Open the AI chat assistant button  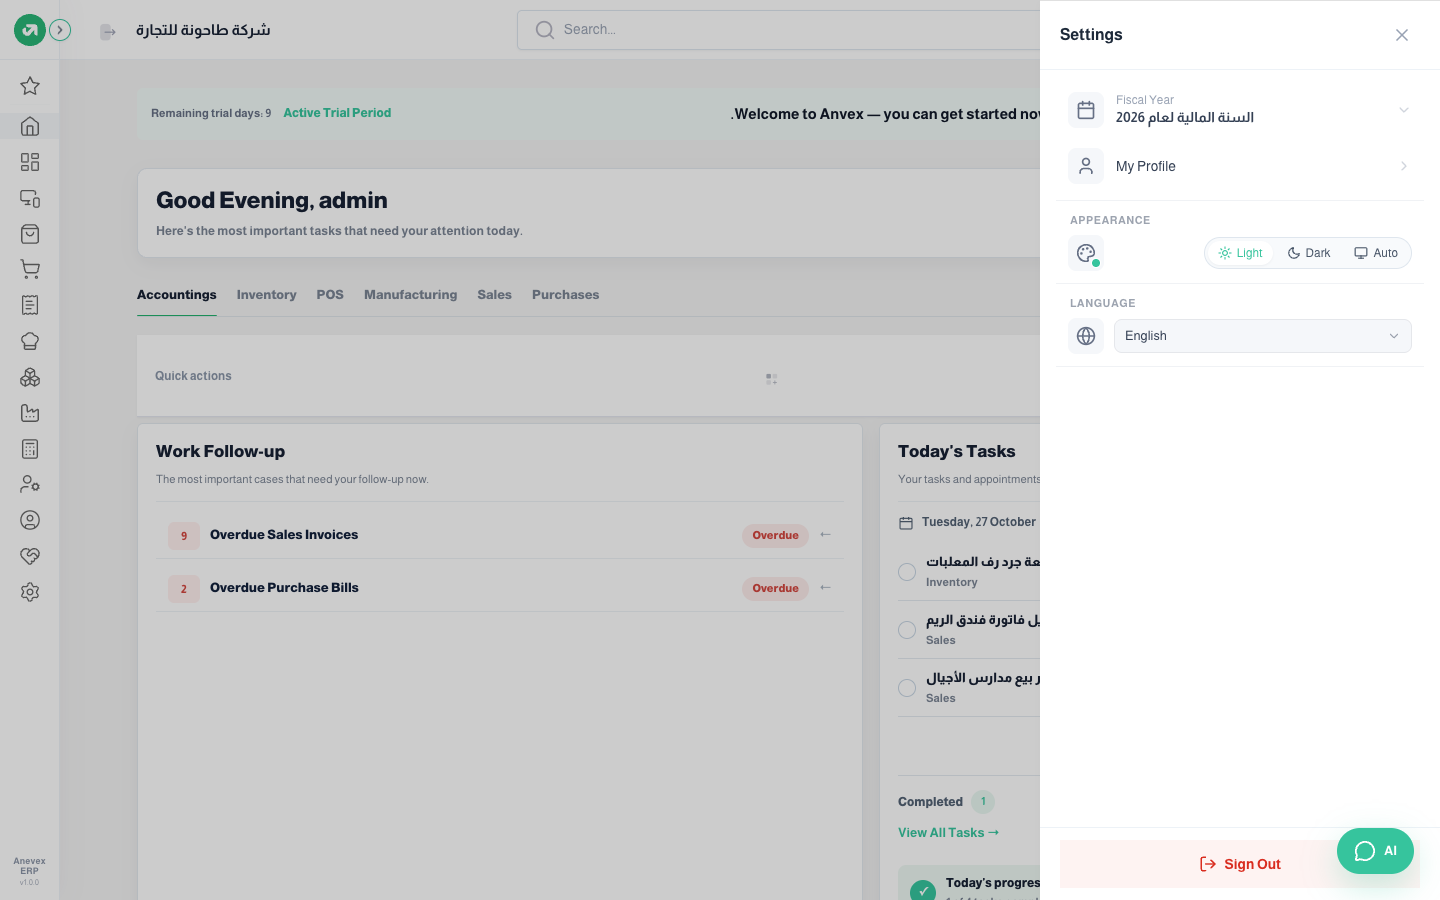coord(1375,851)
